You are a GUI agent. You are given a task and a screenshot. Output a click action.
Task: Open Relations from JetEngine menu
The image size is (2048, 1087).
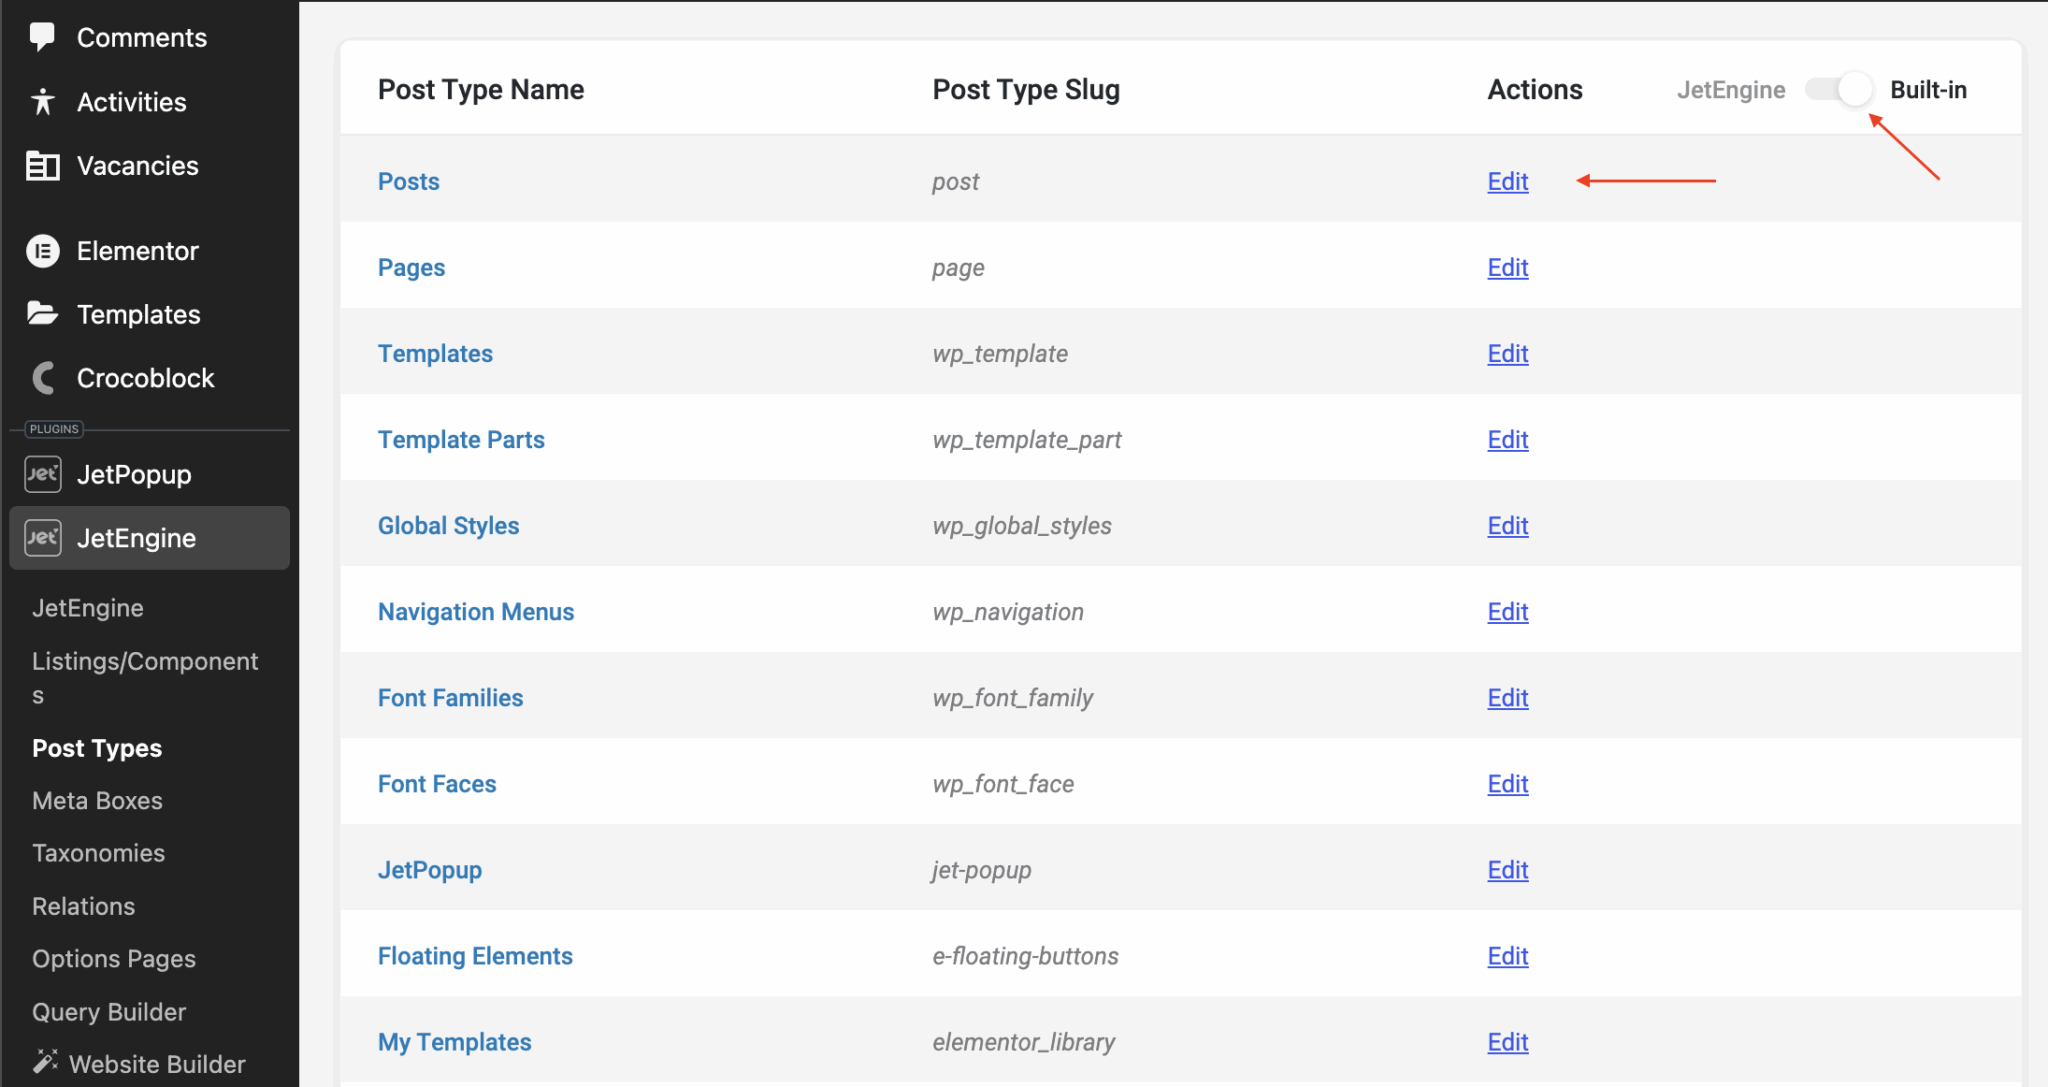[82, 905]
